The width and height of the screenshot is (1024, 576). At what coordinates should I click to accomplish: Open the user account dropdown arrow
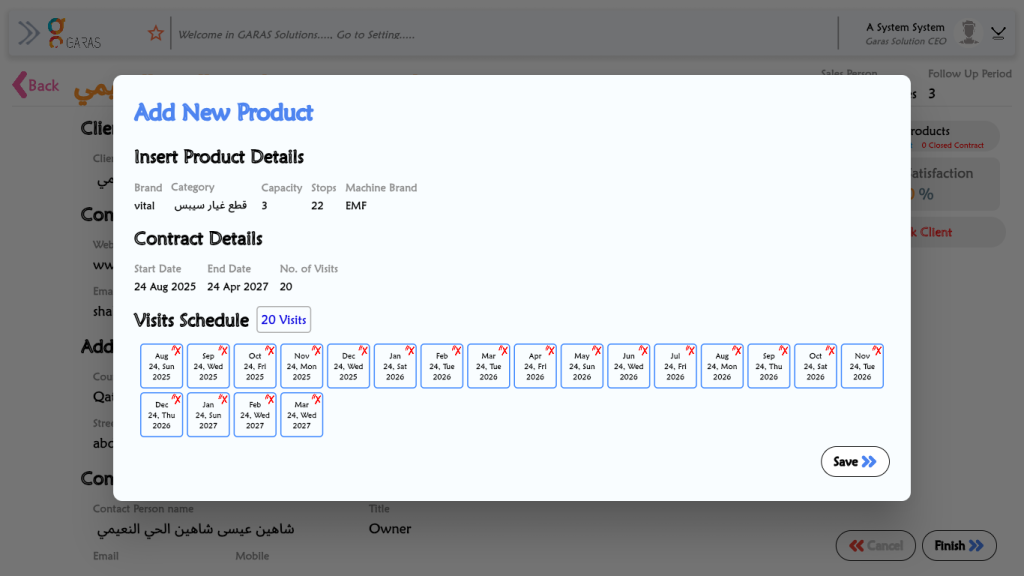998,33
